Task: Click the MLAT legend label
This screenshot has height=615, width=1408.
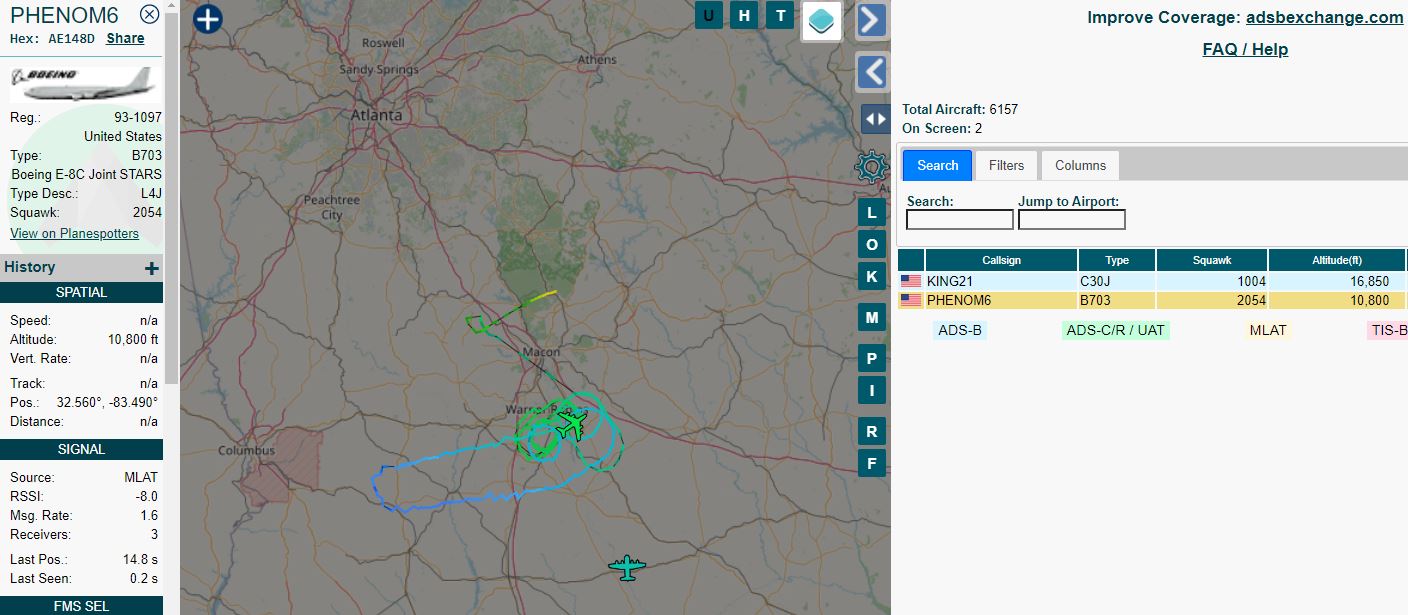Action: point(1268,330)
